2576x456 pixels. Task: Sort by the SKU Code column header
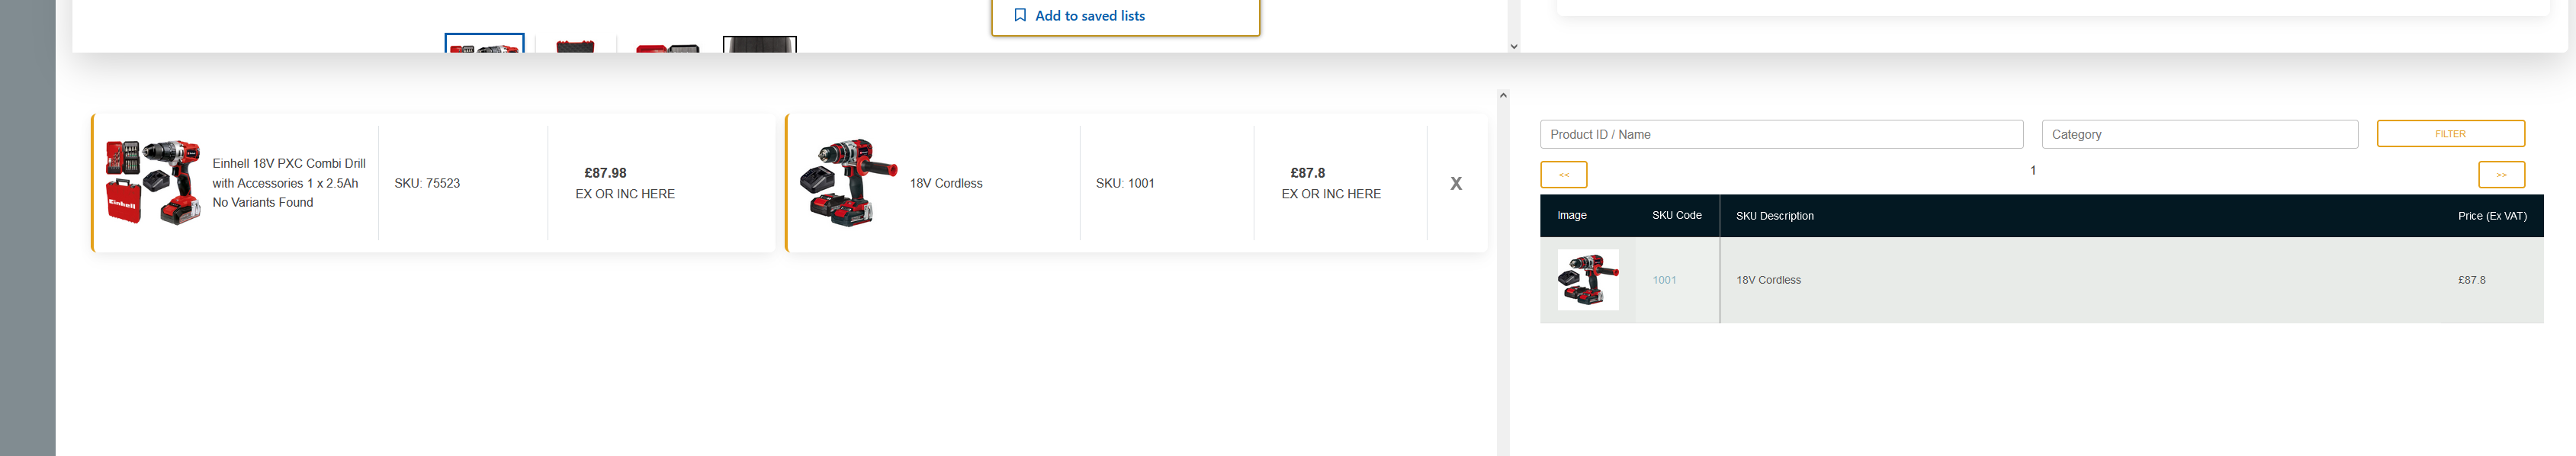pos(1676,215)
